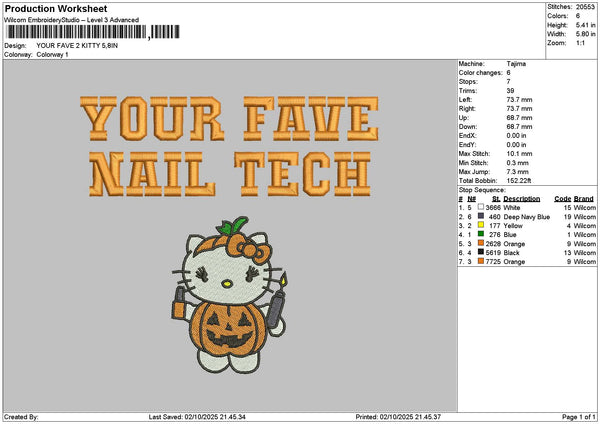
Task: Click 'Wilcom EmbroideryStudio – Level 3 Advanced' text
Action: 72,20
